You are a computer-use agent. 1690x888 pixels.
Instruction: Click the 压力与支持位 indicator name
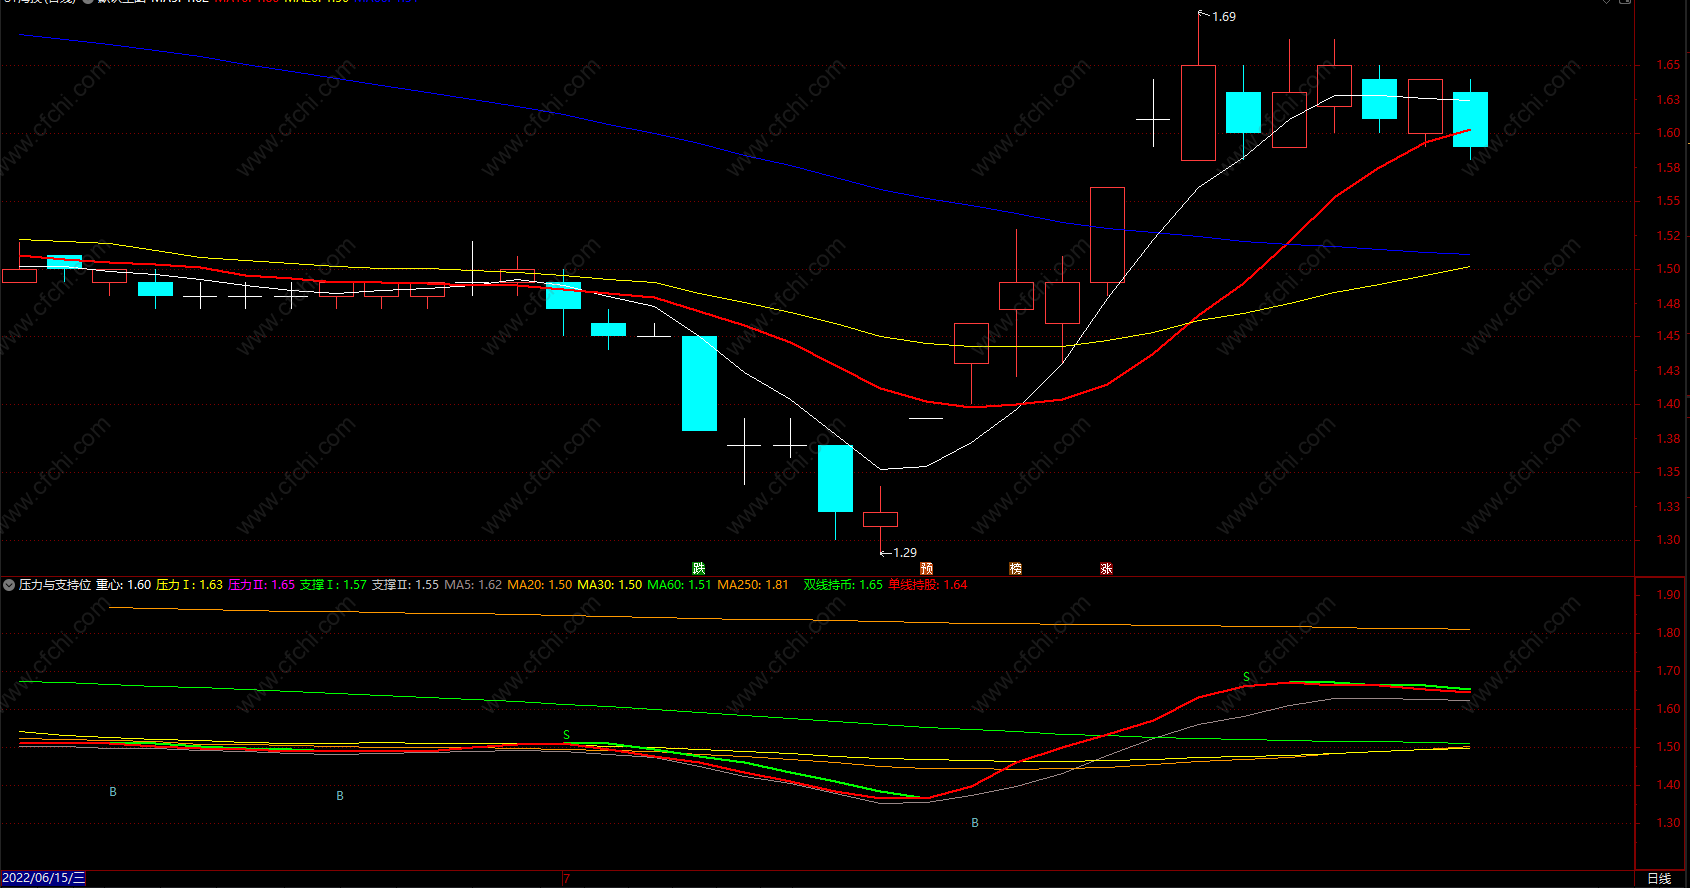[x=55, y=585]
